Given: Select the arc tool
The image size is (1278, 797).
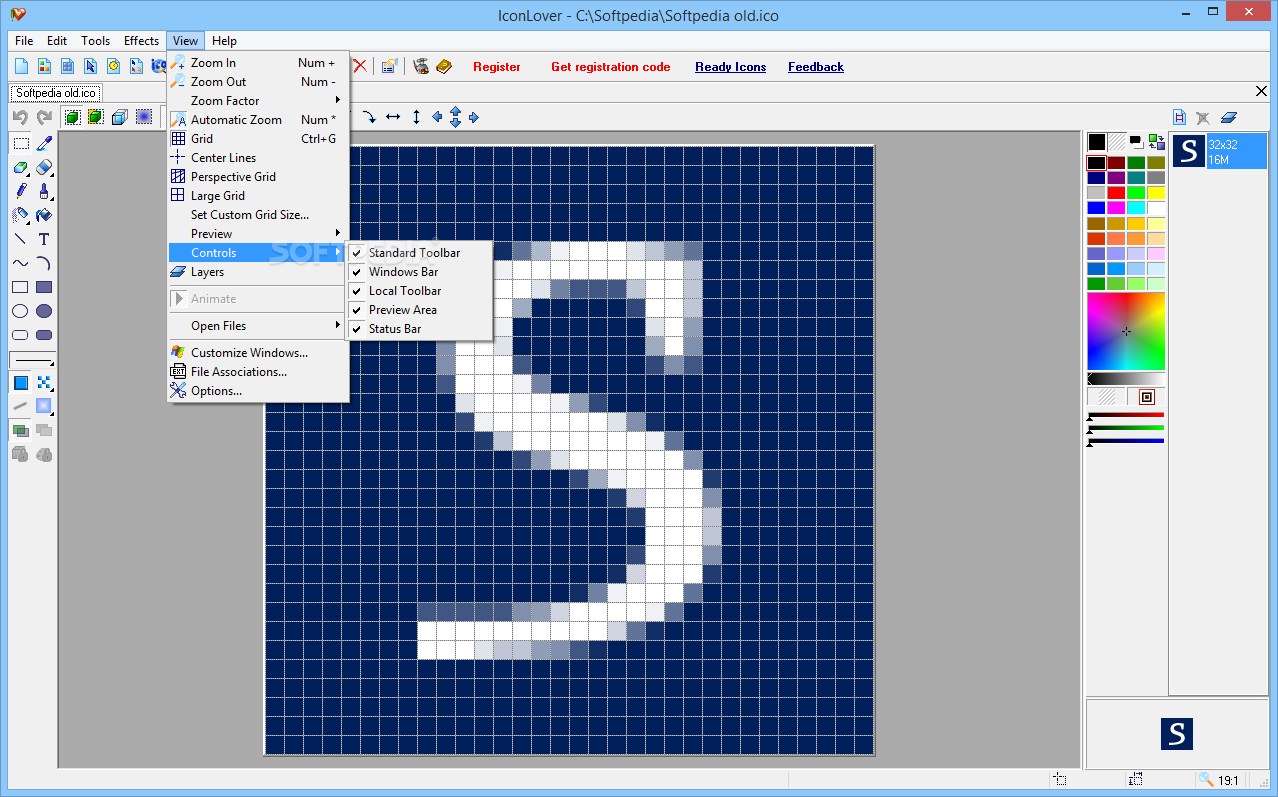Looking at the screenshot, I should click(44, 263).
